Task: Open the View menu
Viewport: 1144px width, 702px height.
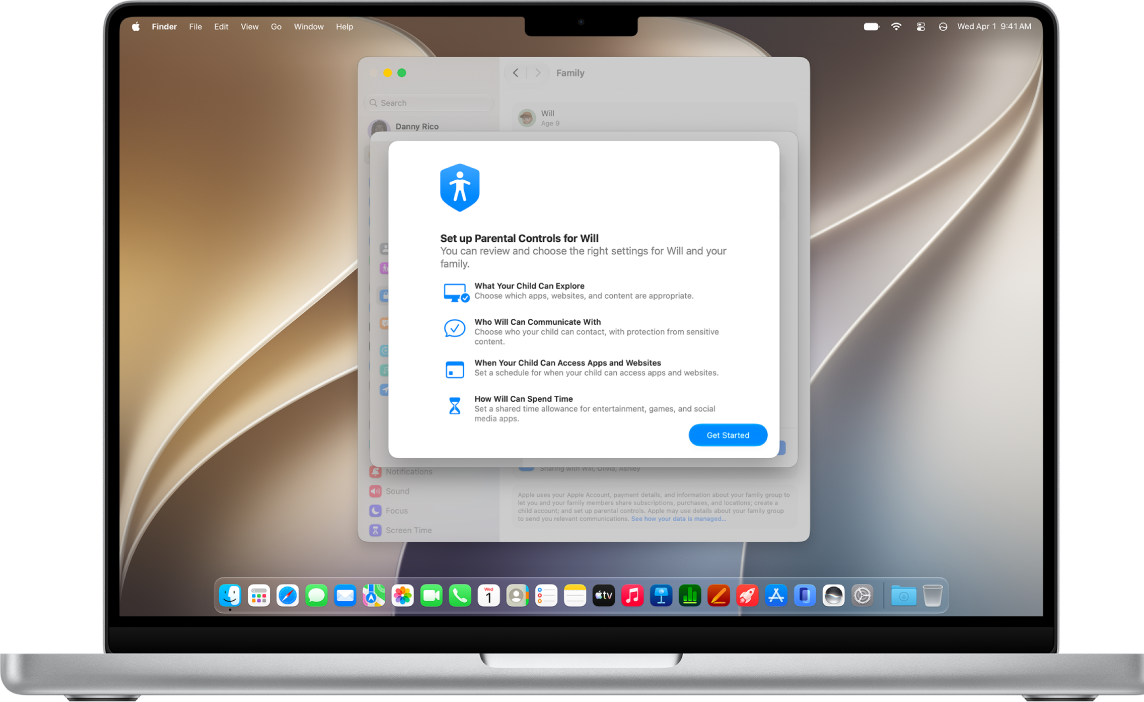Action: point(250,27)
